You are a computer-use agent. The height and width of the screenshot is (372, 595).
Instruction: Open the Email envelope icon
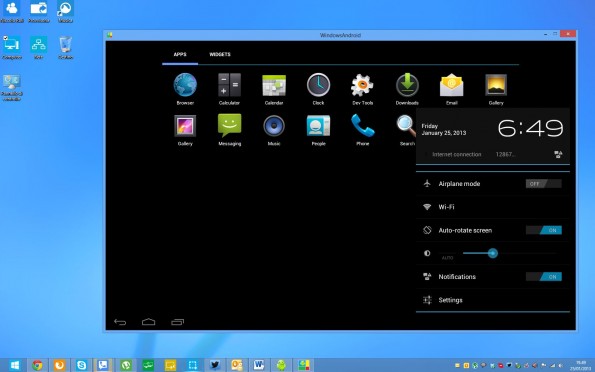tap(452, 85)
